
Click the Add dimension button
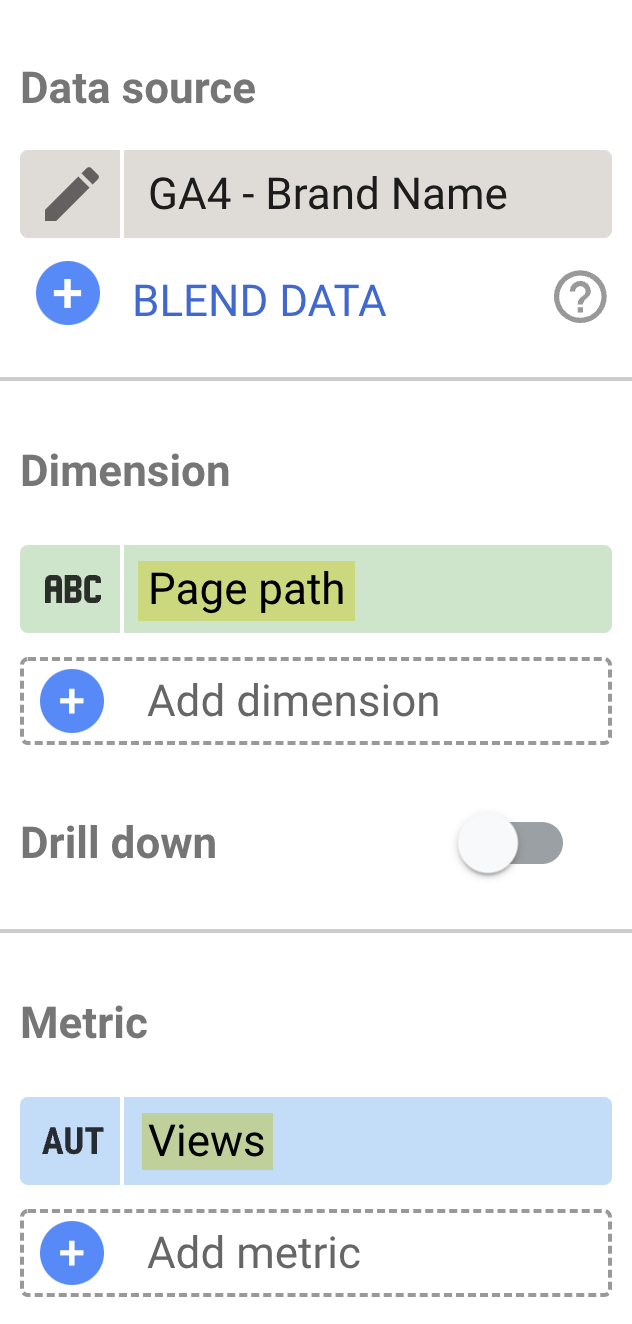tap(292, 701)
